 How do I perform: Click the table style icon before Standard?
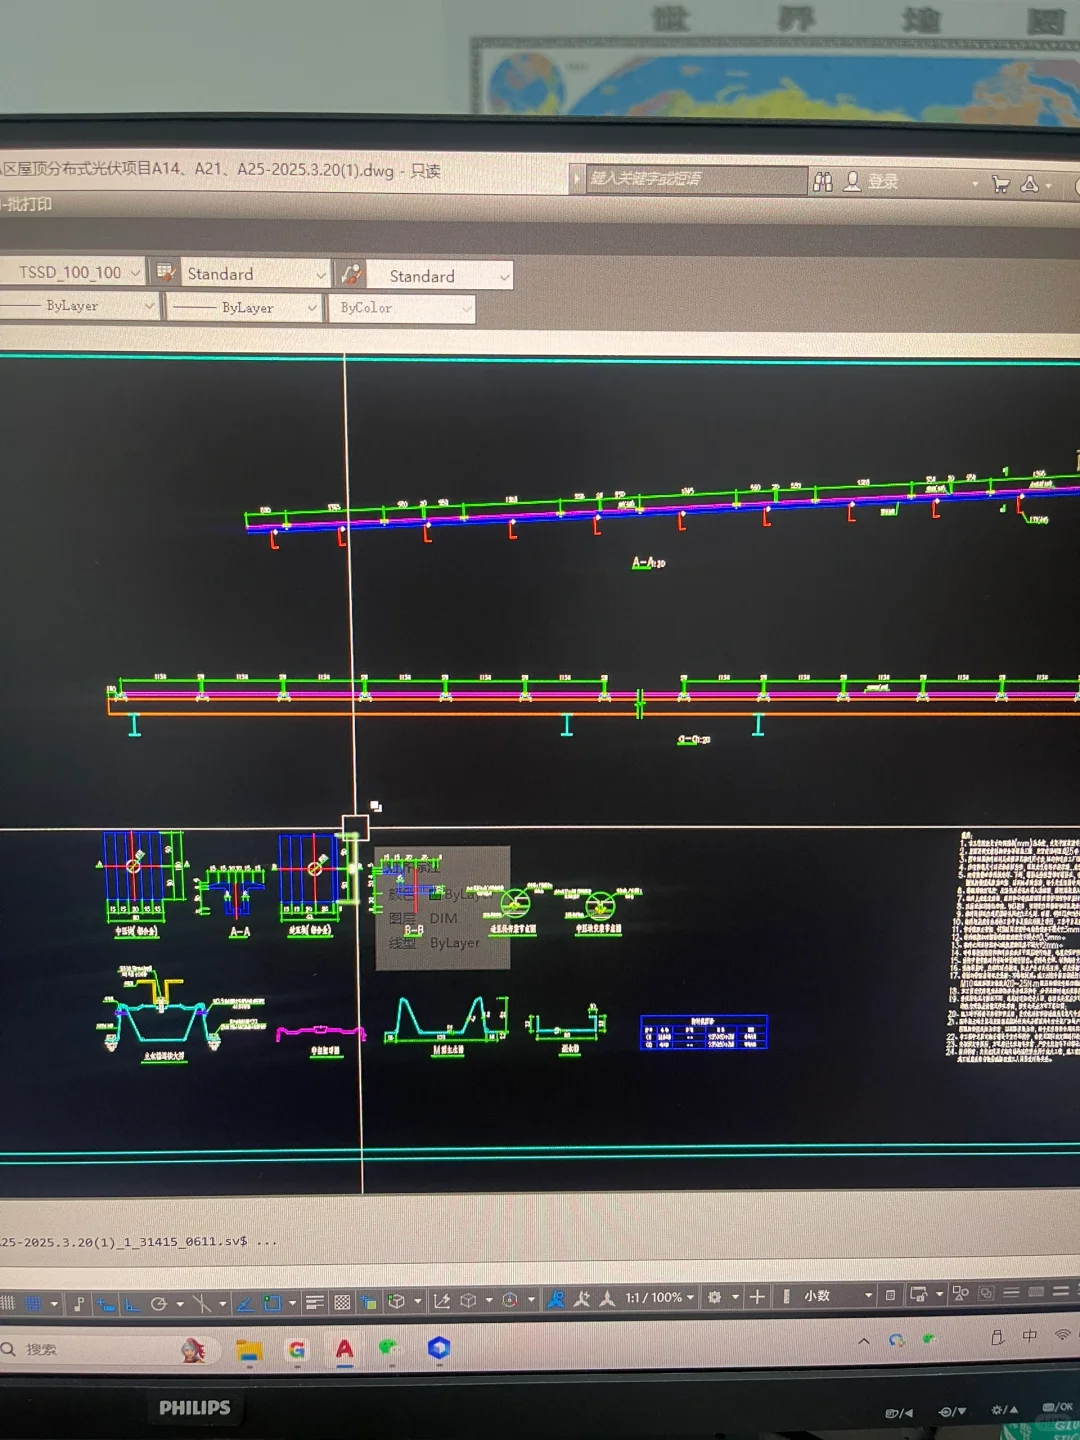(x=166, y=272)
